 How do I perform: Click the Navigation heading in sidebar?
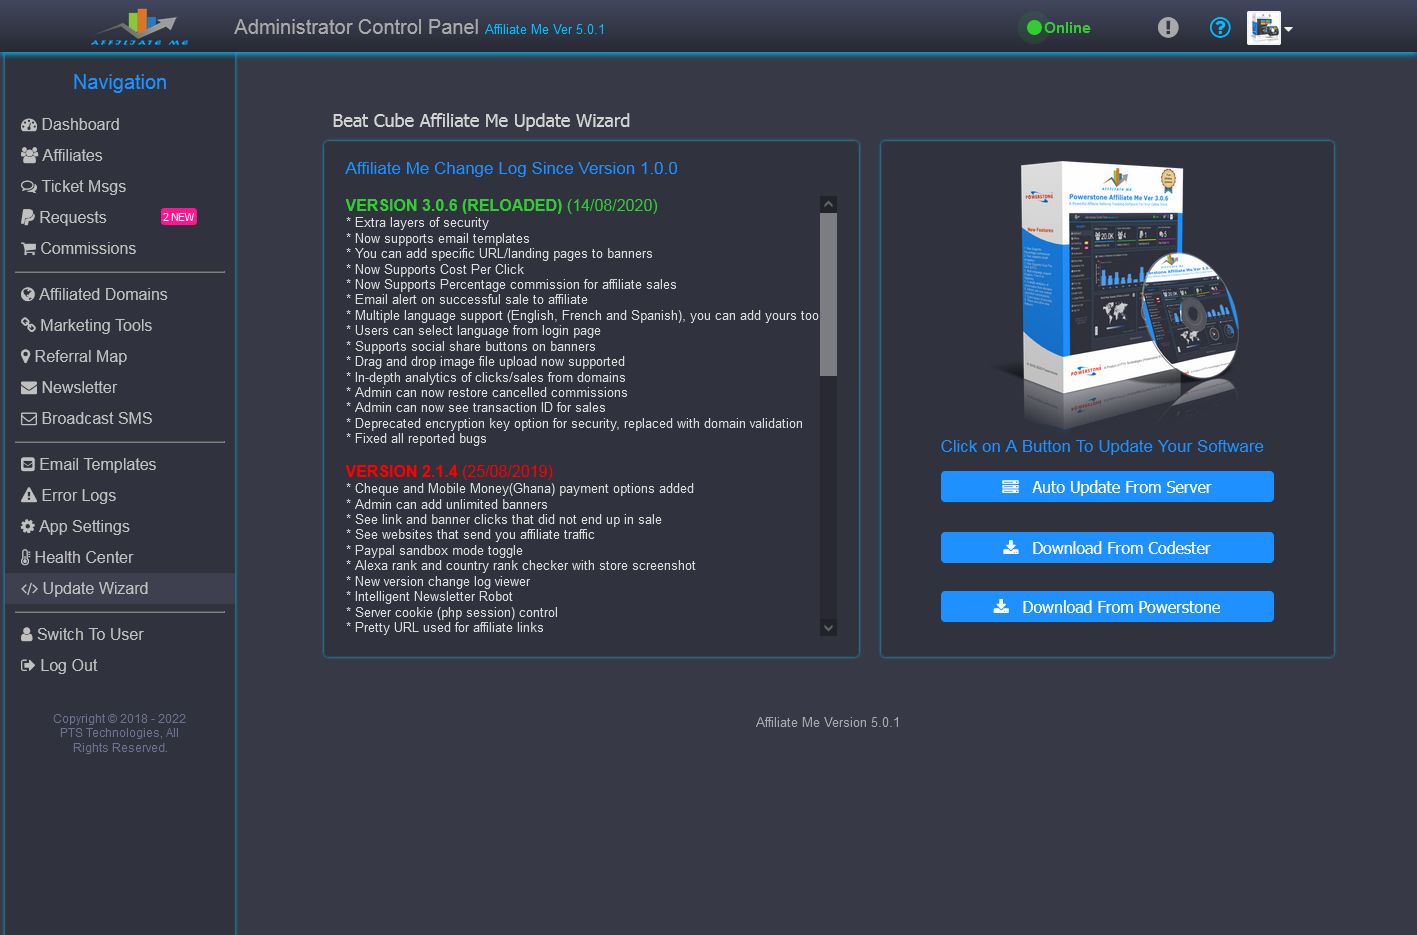click(x=120, y=83)
